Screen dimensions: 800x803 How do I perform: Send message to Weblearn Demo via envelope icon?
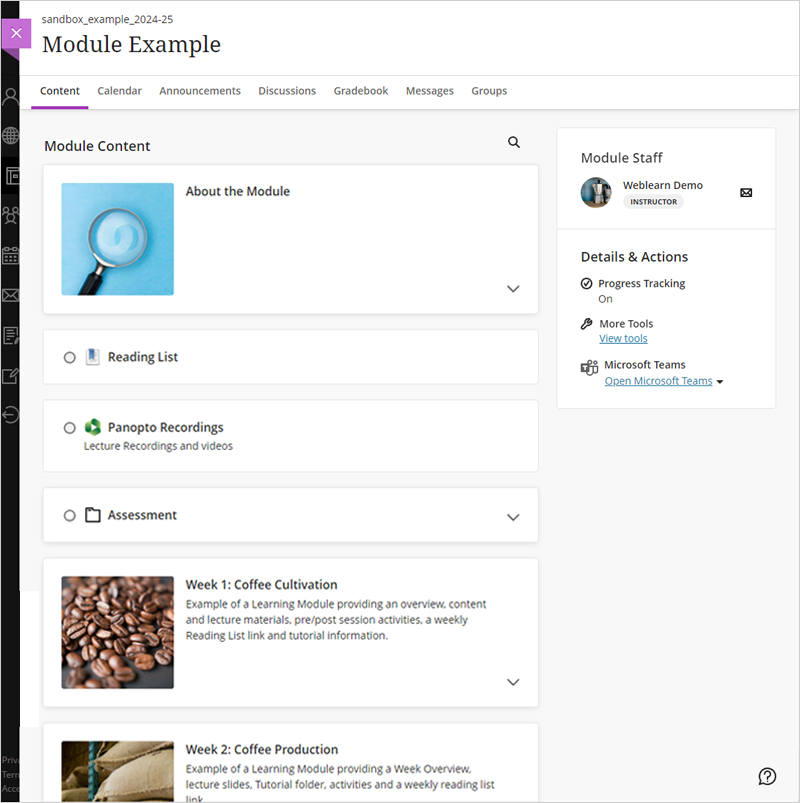(x=746, y=193)
